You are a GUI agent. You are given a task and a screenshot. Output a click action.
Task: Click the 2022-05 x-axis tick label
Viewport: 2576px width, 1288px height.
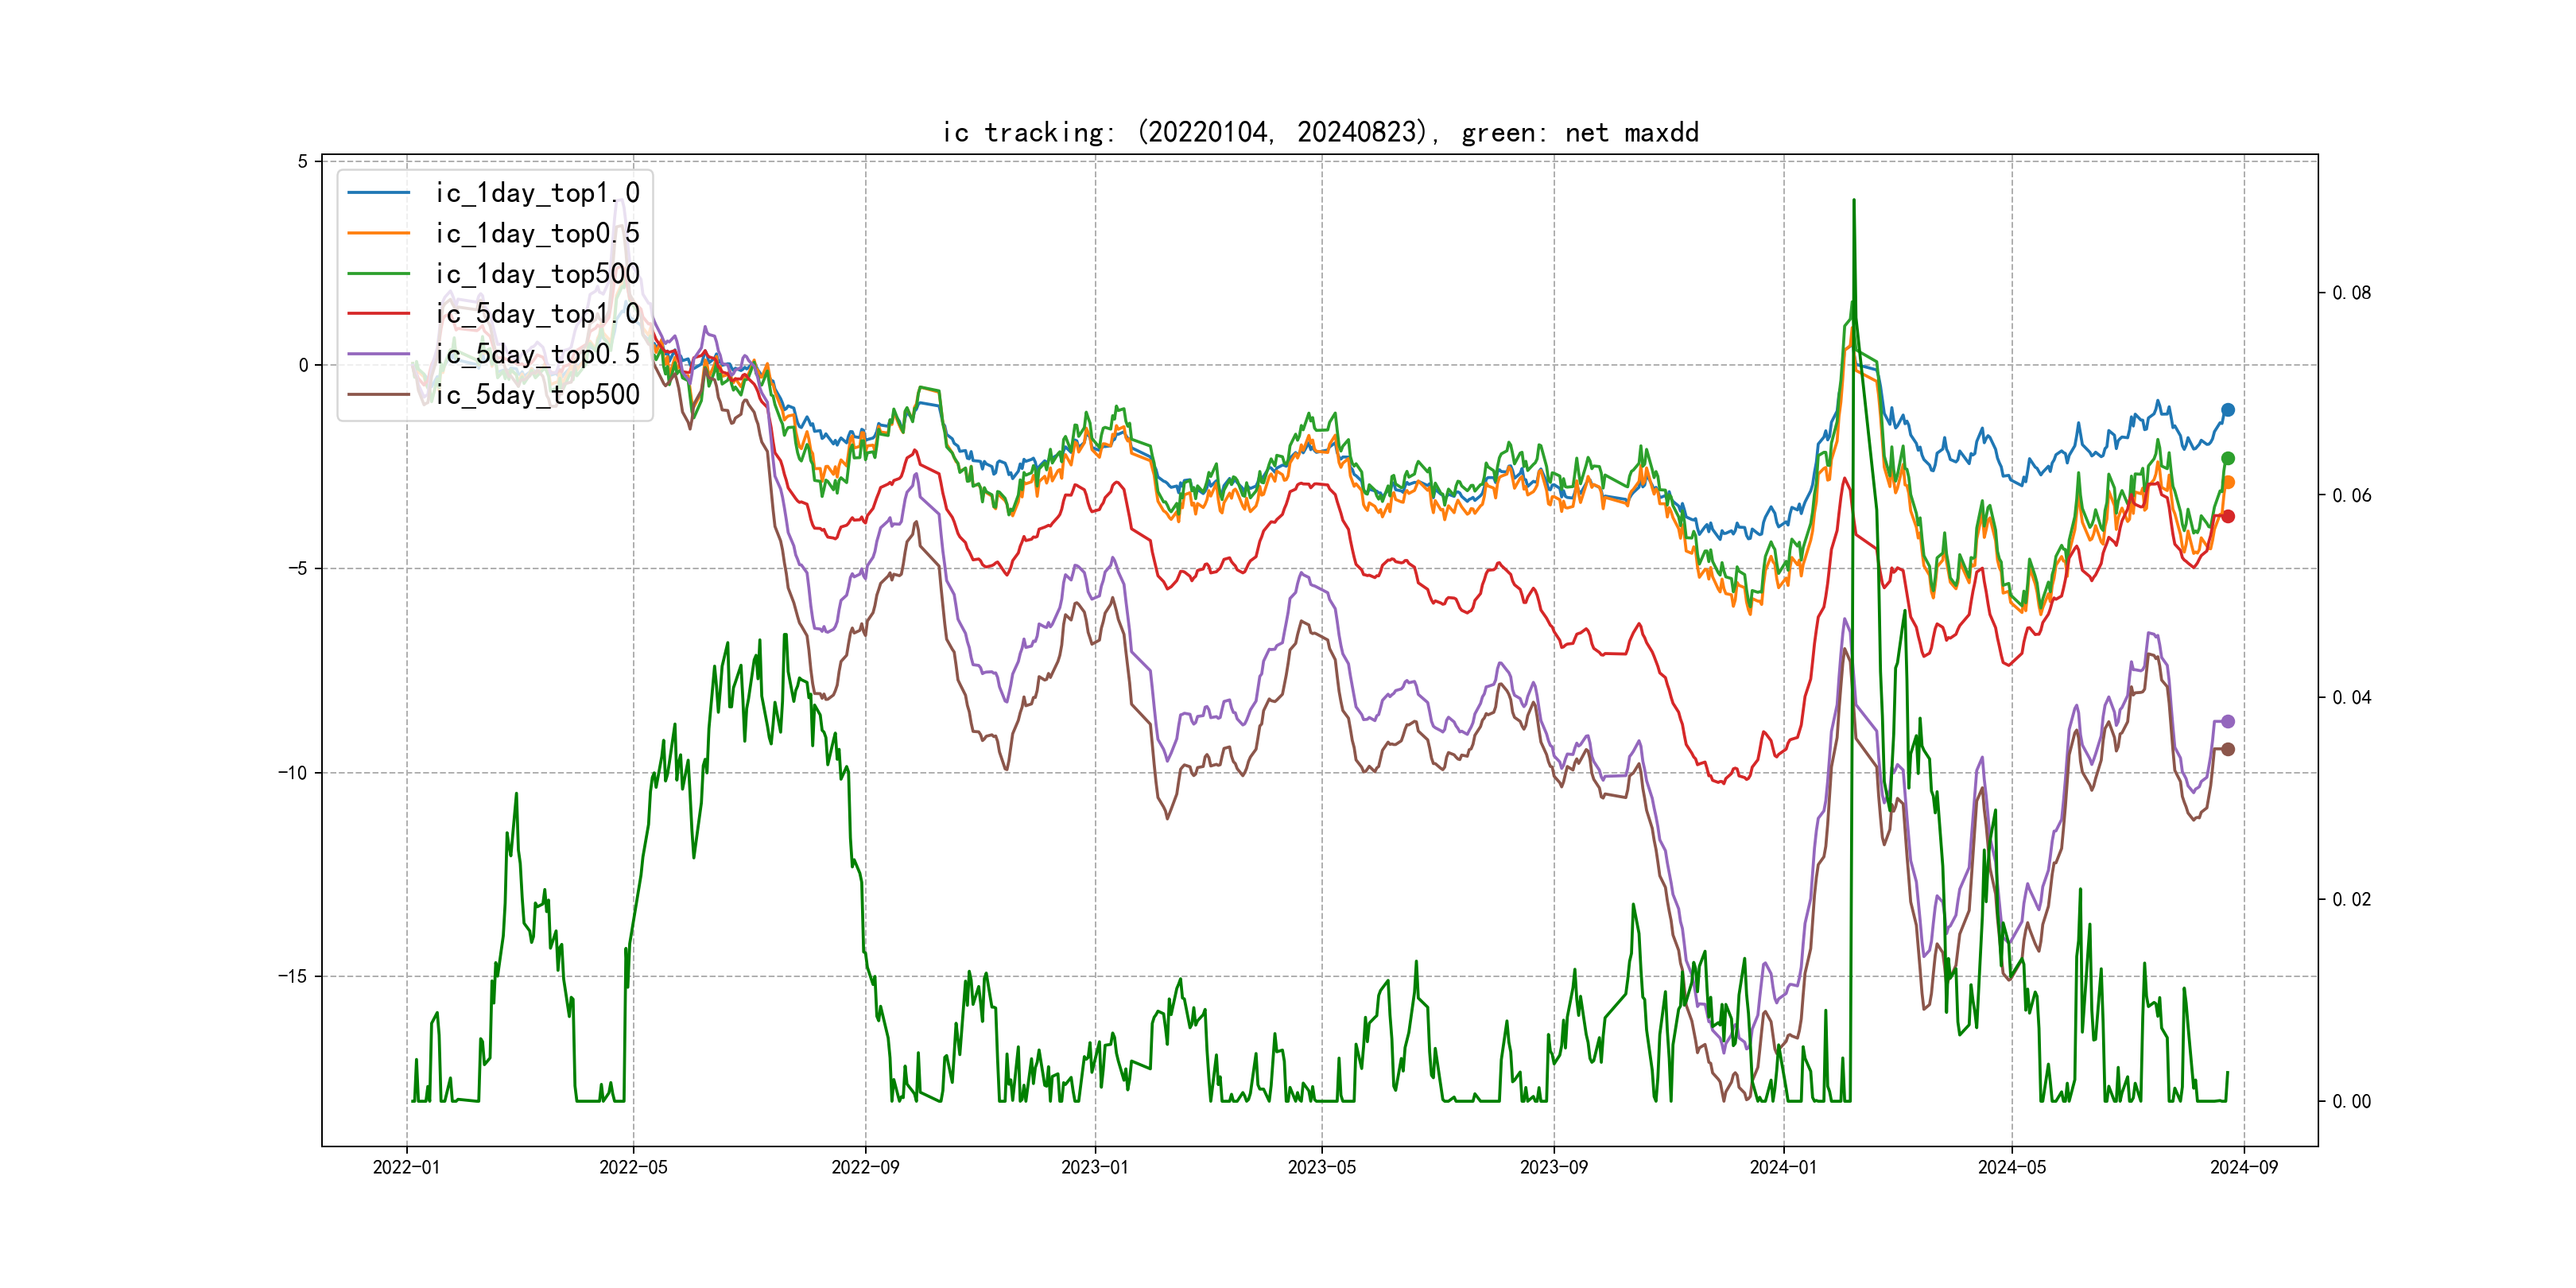click(x=633, y=1167)
